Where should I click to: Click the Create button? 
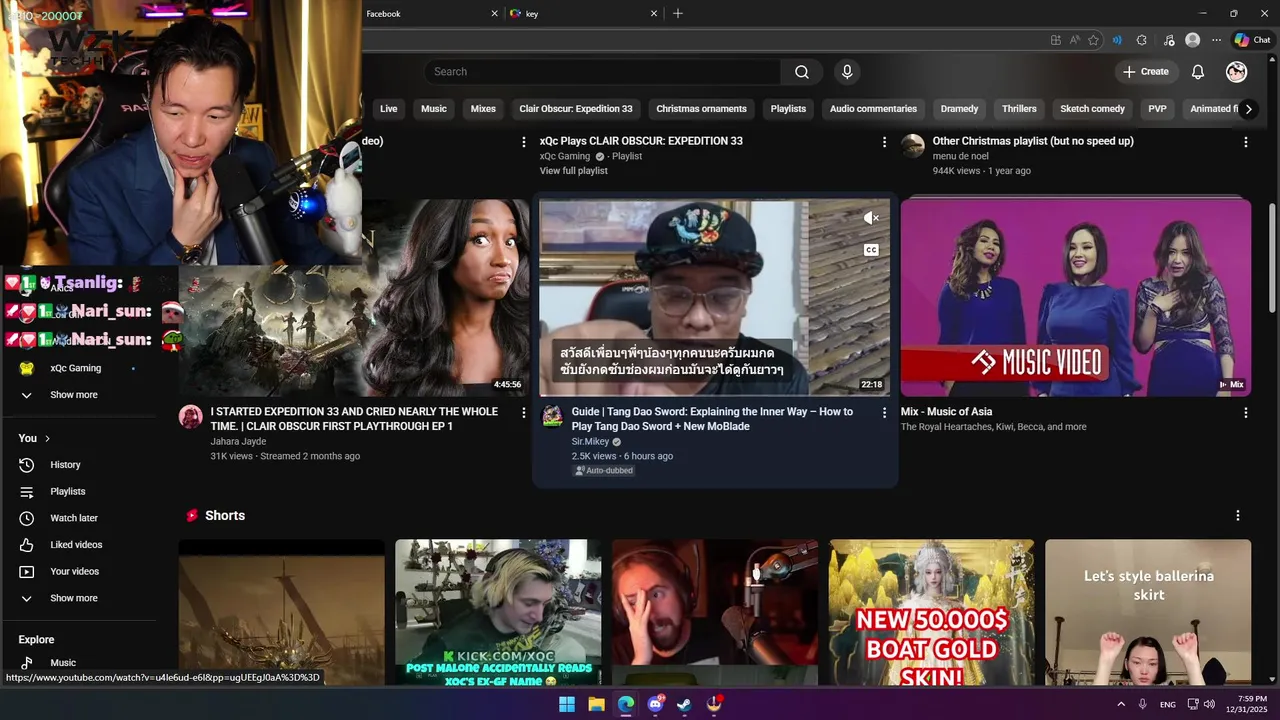[x=1145, y=72]
